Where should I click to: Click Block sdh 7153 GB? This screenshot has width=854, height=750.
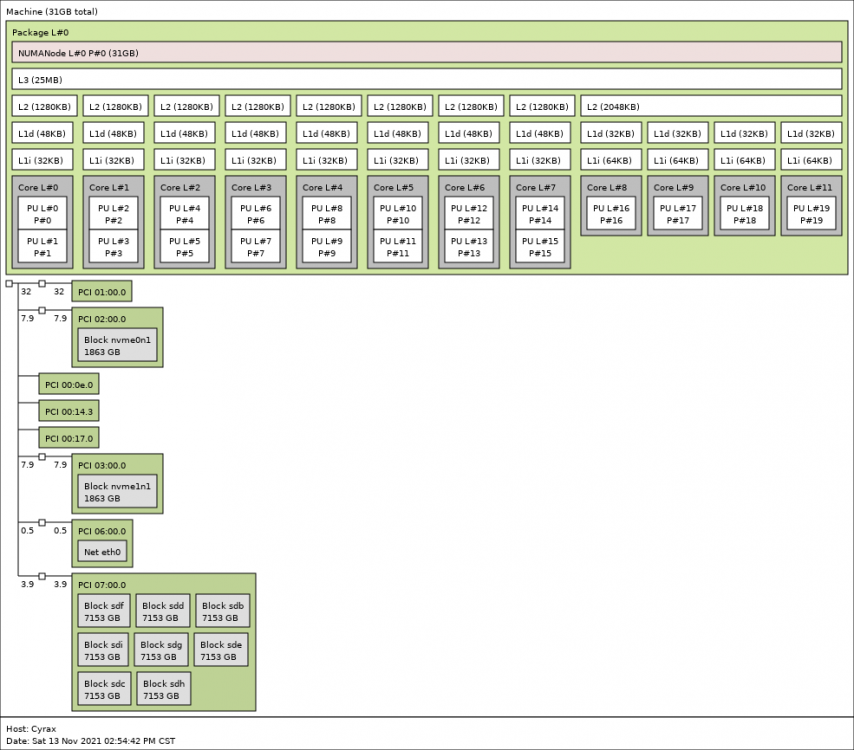[163, 689]
